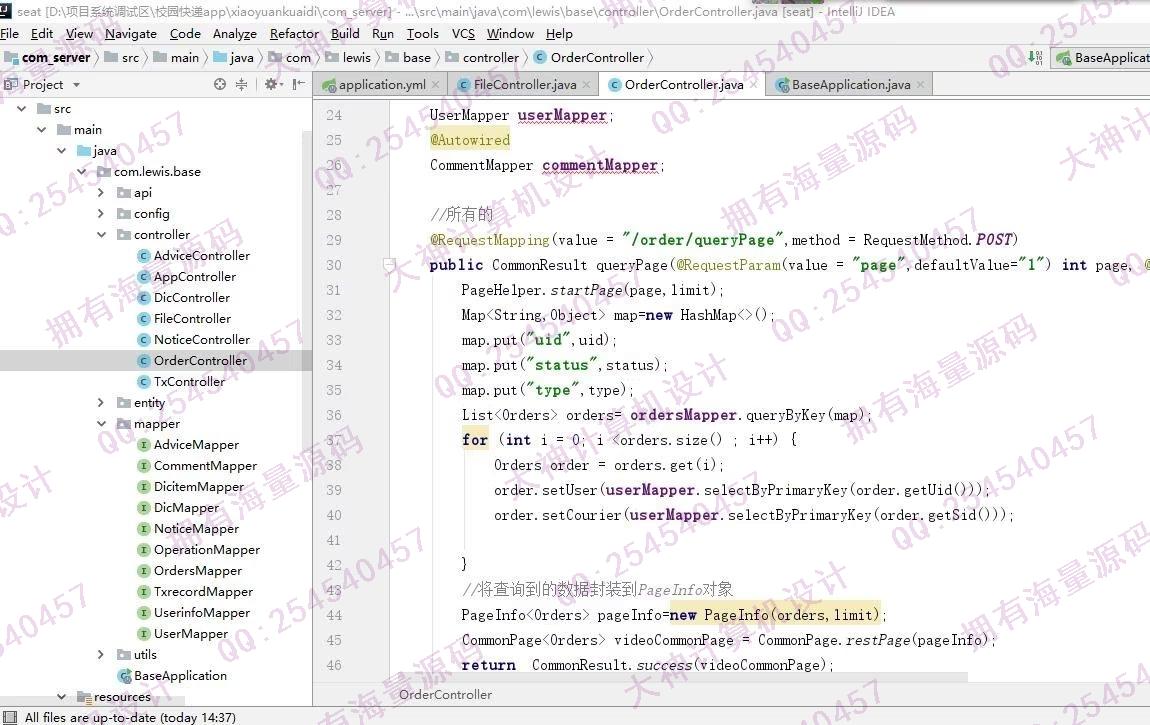Expand the api package

coord(101,193)
